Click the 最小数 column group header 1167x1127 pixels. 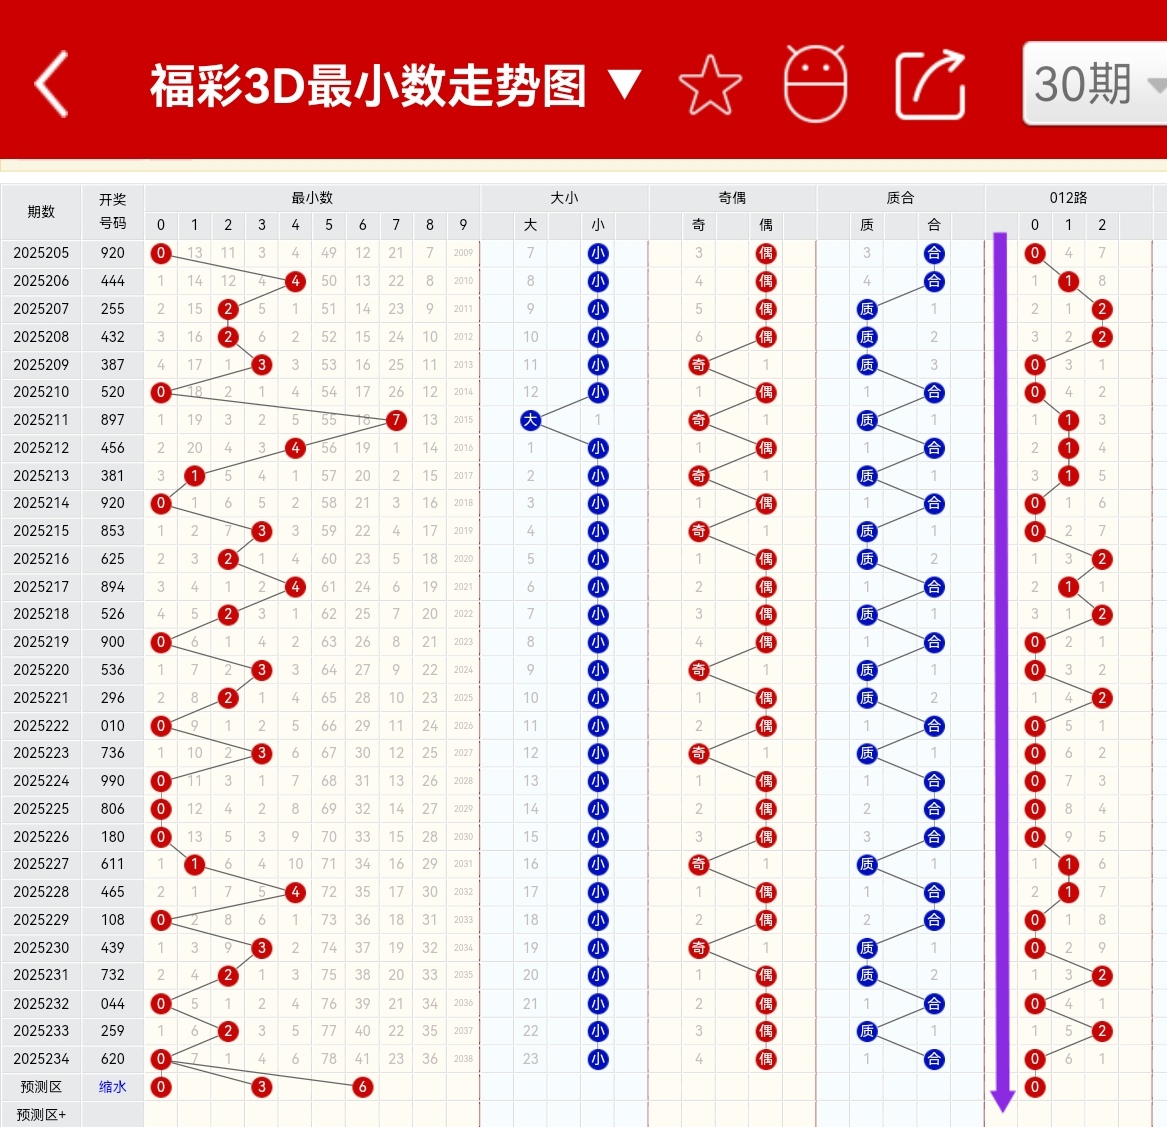(x=312, y=198)
